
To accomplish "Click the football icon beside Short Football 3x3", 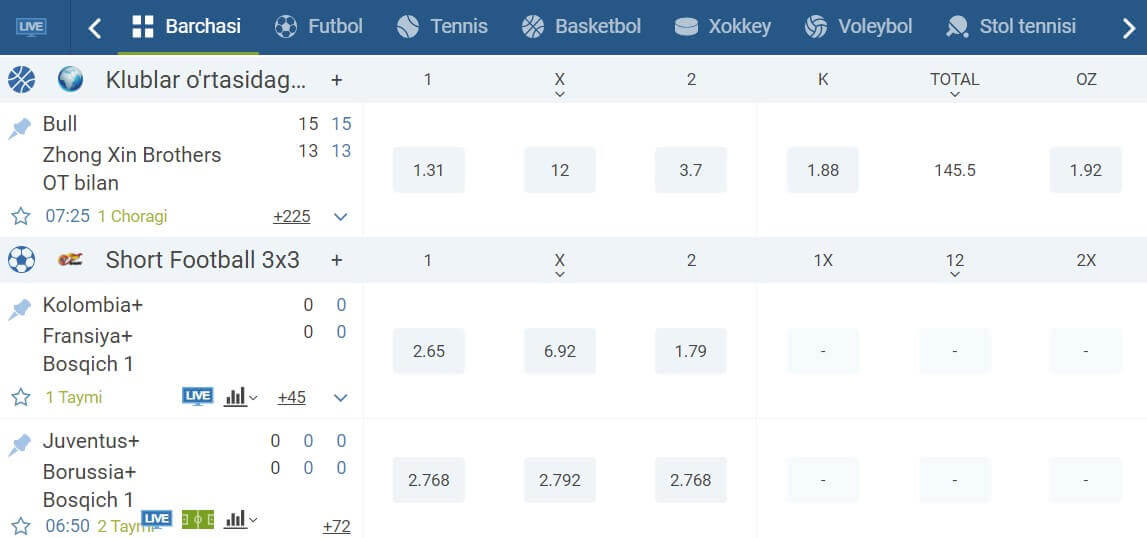I will pos(21,259).
